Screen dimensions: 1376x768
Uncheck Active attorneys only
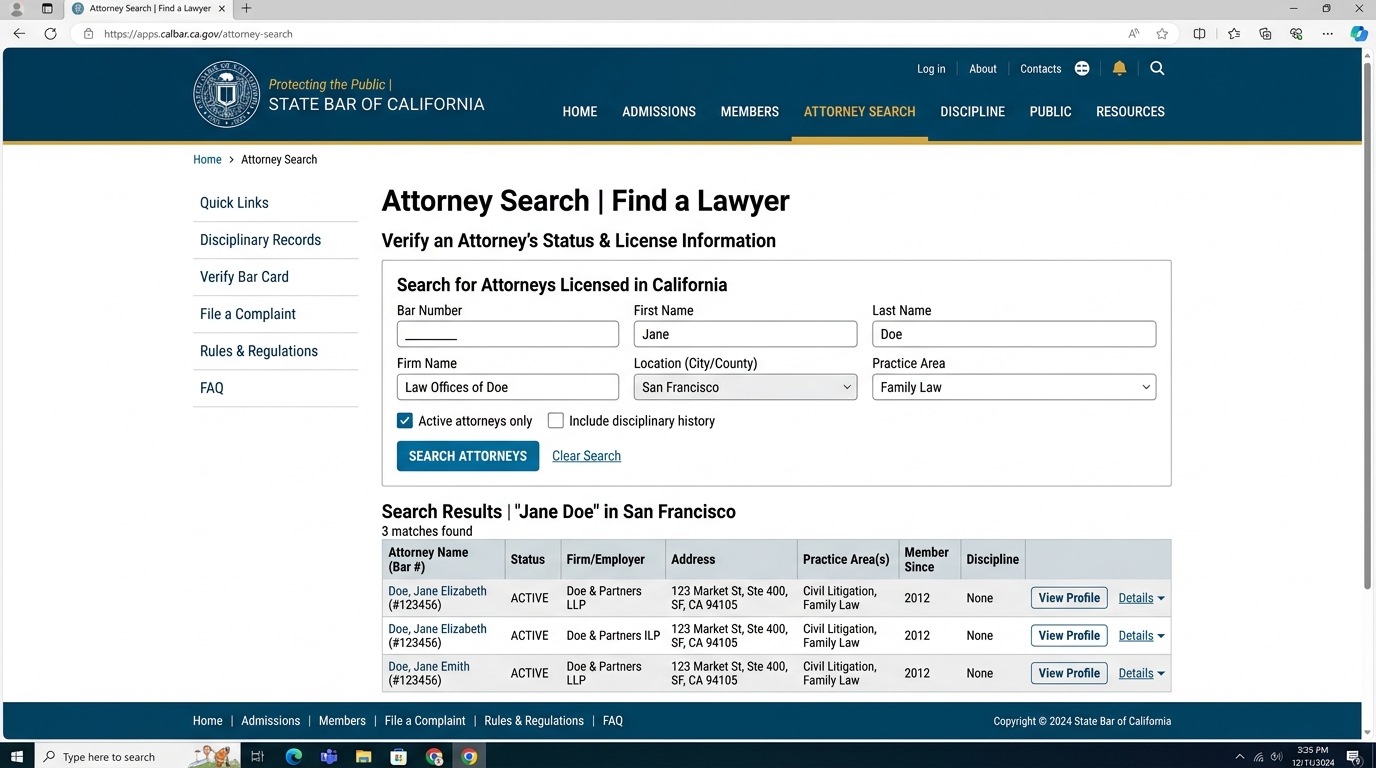pyautogui.click(x=405, y=421)
